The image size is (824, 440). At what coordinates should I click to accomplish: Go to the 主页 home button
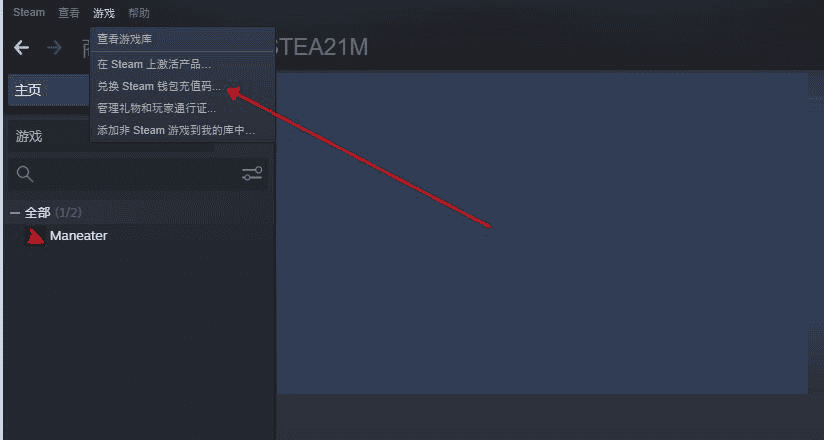coord(49,90)
